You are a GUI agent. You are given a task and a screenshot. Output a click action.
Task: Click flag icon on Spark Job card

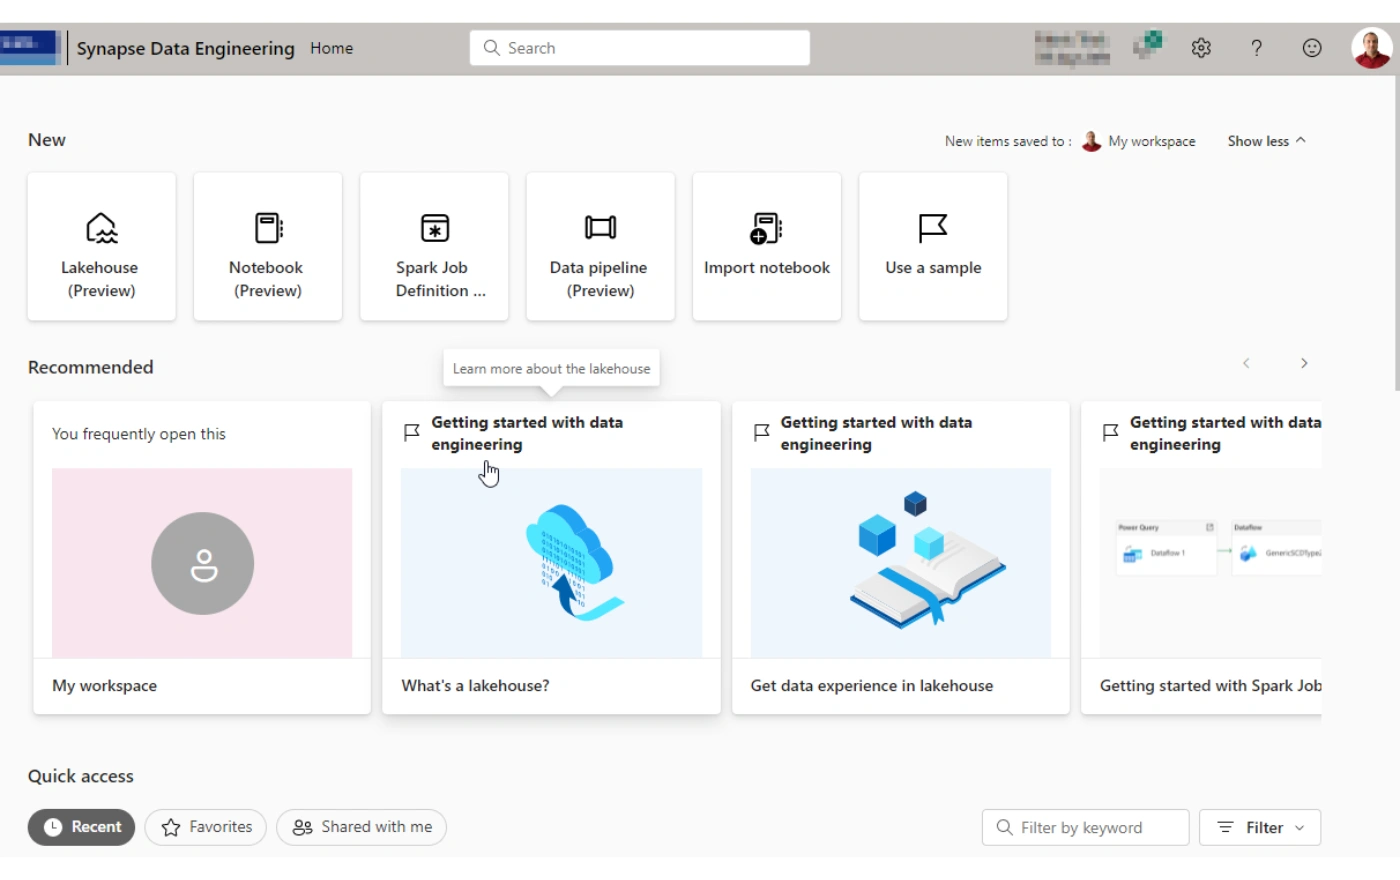click(1110, 432)
